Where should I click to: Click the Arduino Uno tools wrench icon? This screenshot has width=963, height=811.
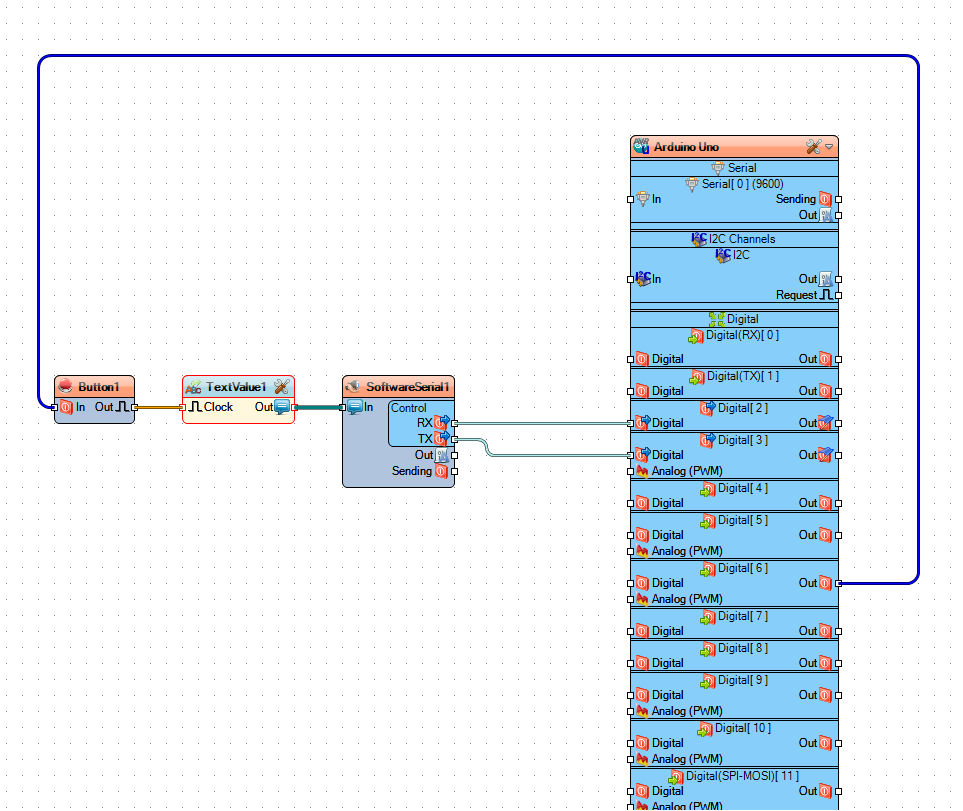(813, 147)
